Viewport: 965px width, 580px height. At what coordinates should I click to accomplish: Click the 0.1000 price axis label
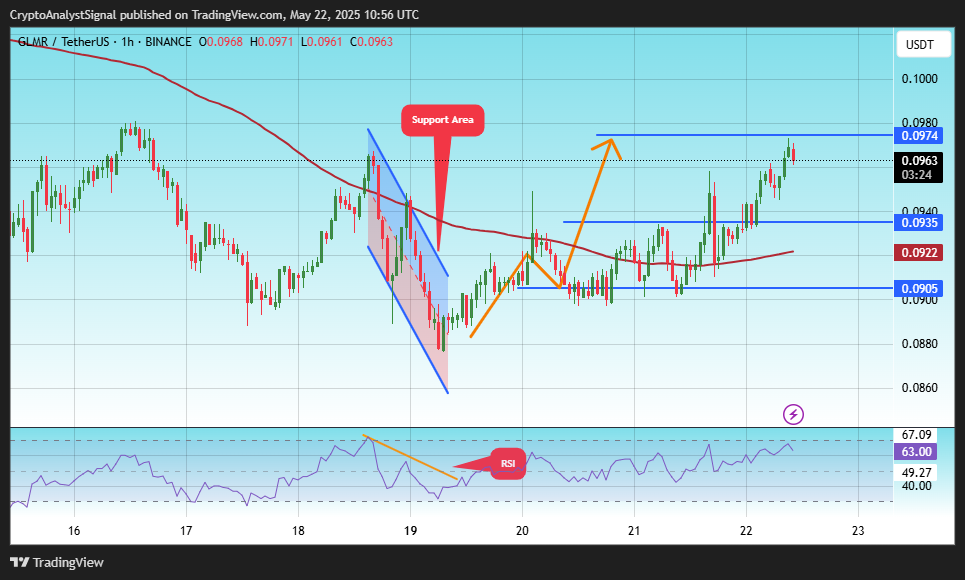click(919, 79)
